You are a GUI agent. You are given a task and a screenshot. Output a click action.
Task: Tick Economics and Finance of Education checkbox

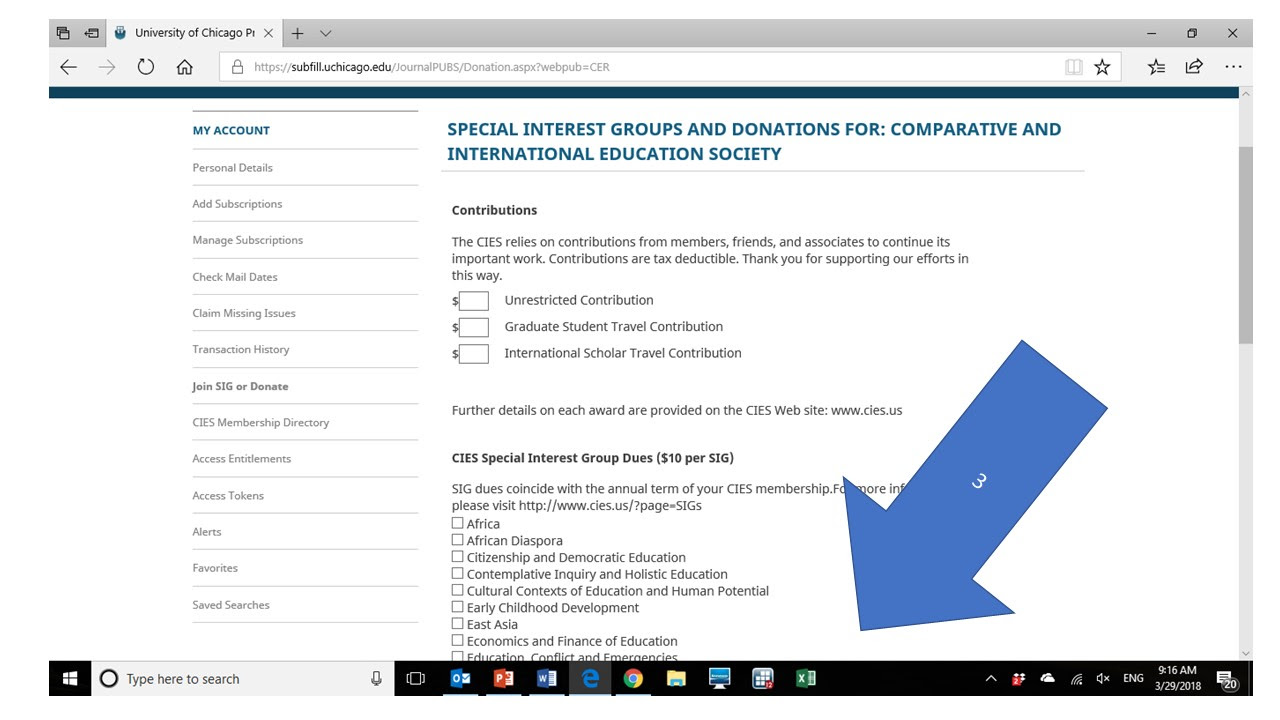tap(458, 641)
